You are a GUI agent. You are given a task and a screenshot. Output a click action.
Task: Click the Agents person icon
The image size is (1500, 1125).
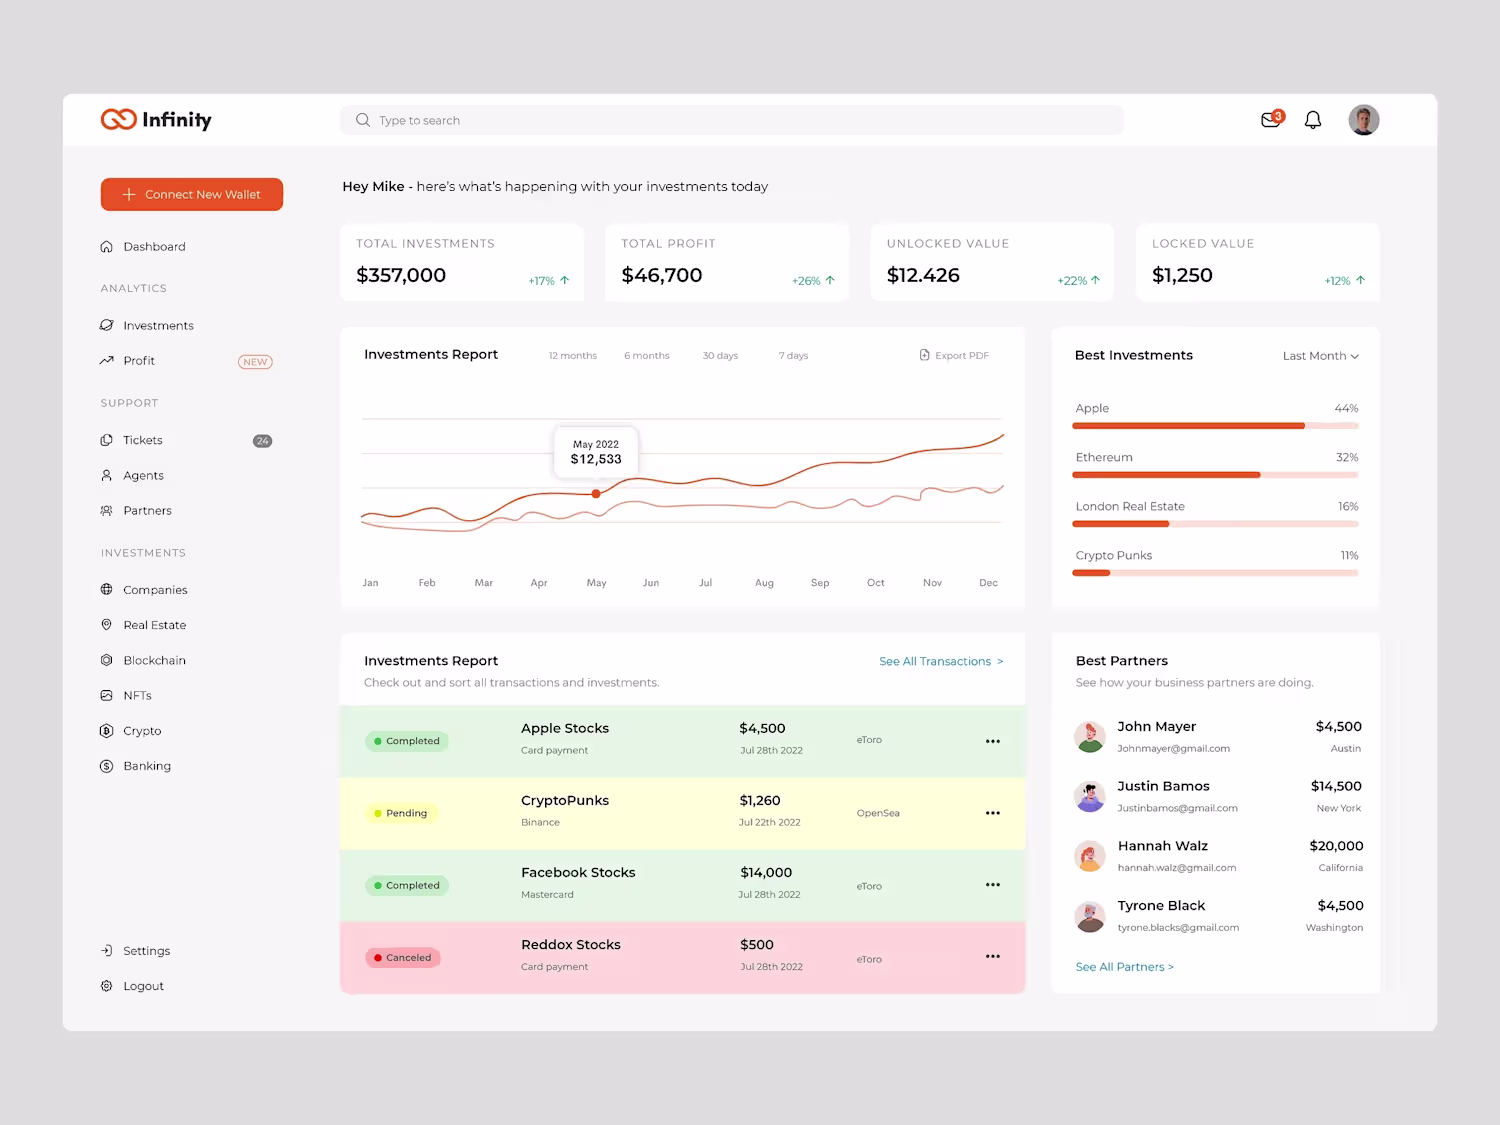click(x=107, y=476)
